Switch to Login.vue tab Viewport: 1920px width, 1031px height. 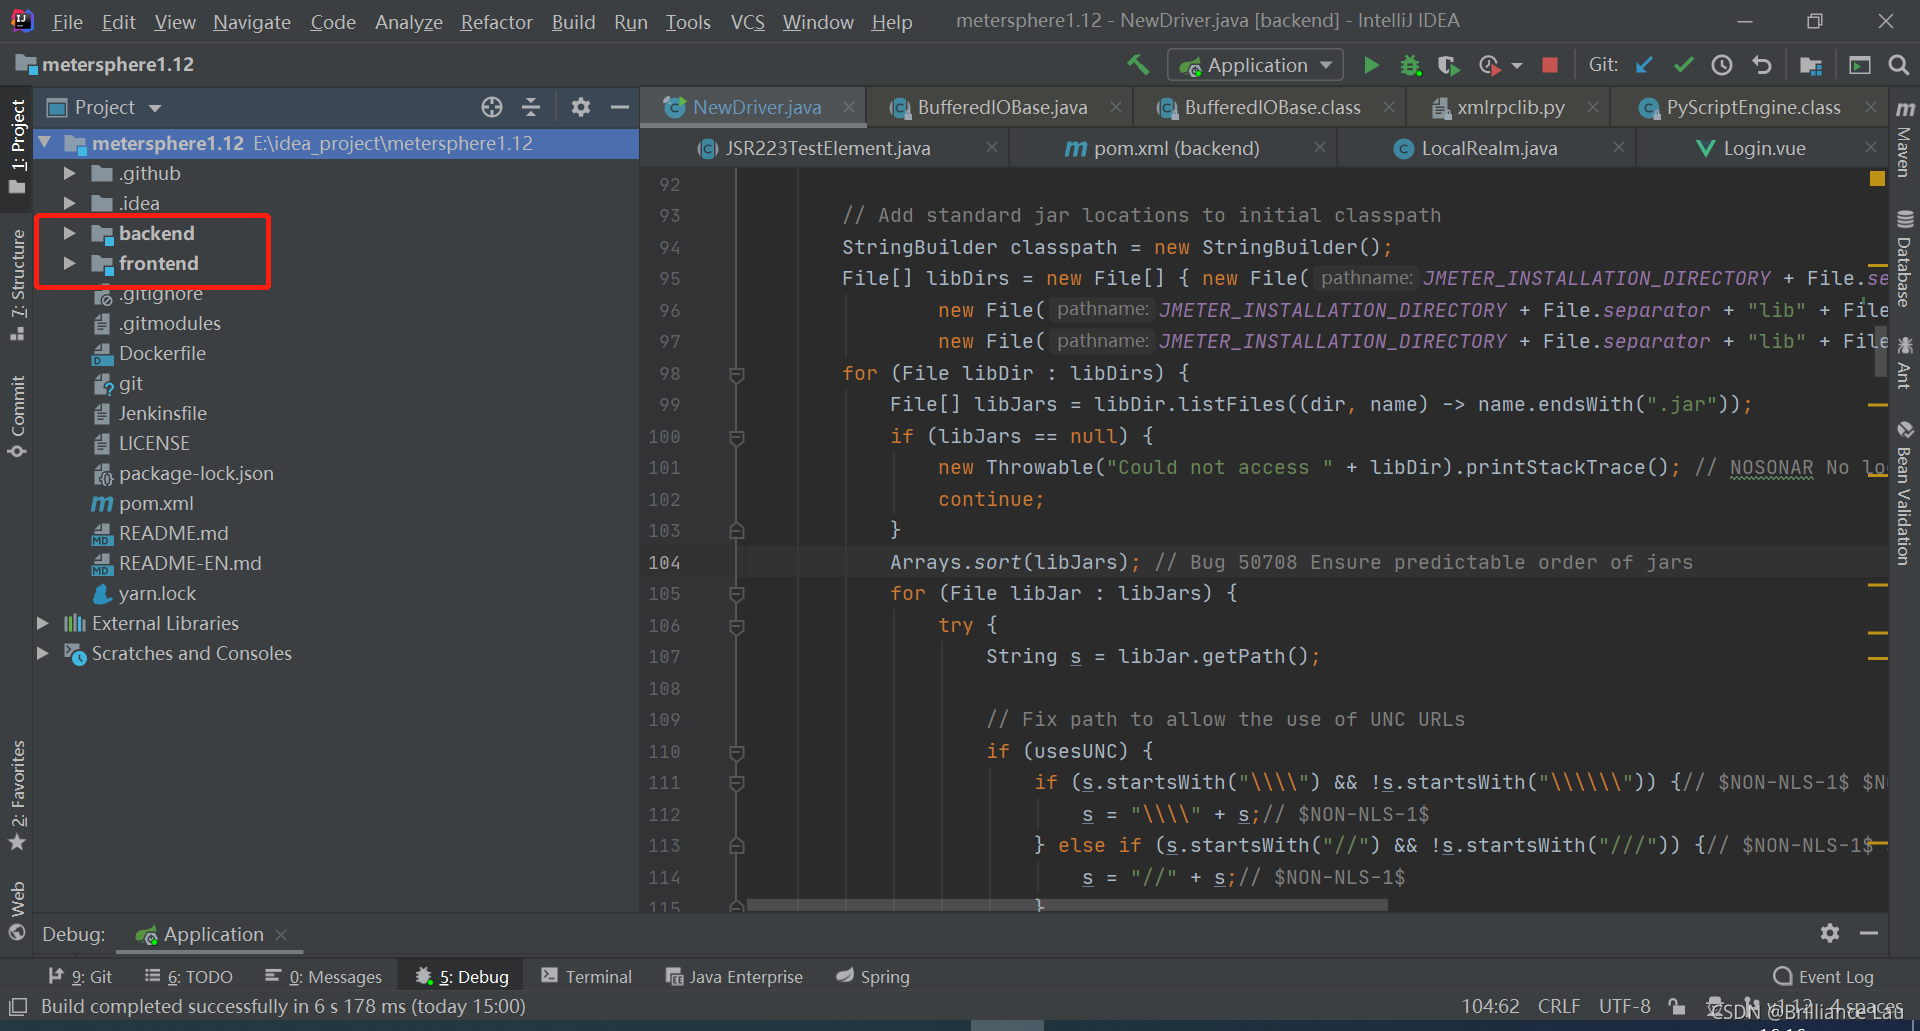tap(1764, 148)
